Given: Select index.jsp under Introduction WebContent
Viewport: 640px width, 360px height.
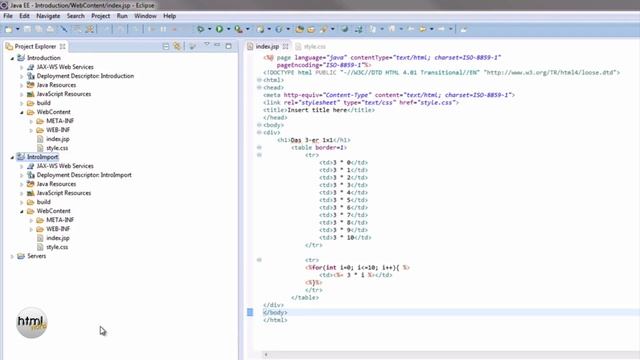Looking at the screenshot, I should point(58,139).
